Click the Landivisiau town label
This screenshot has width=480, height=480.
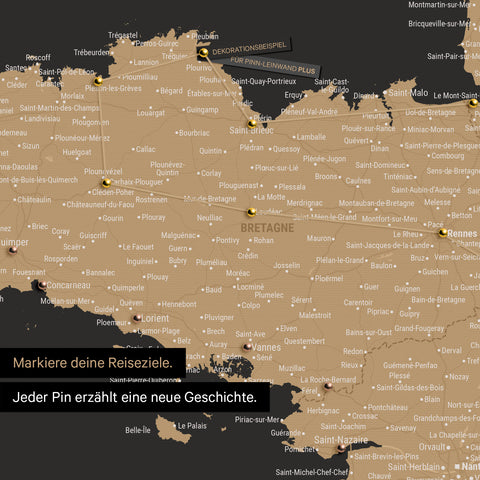click(42, 119)
